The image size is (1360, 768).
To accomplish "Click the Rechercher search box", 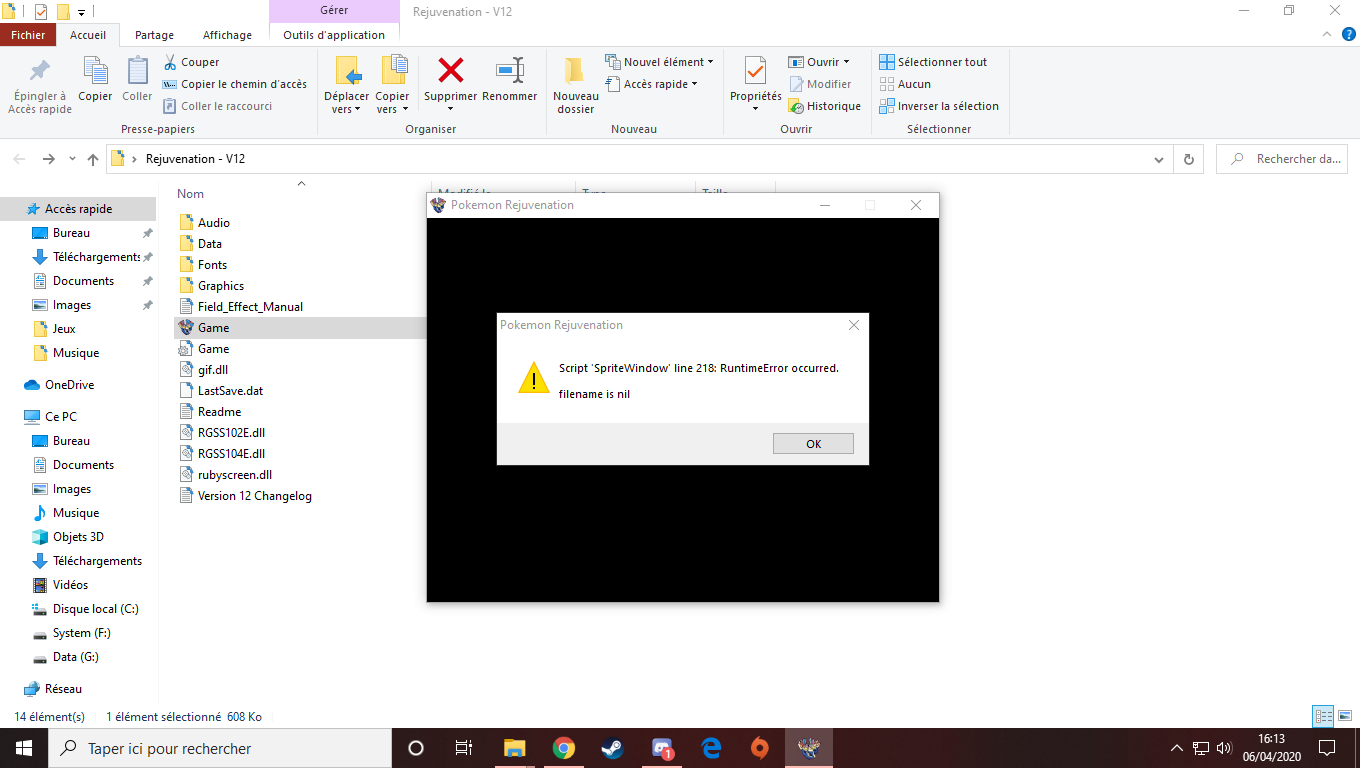I will tap(1282, 159).
